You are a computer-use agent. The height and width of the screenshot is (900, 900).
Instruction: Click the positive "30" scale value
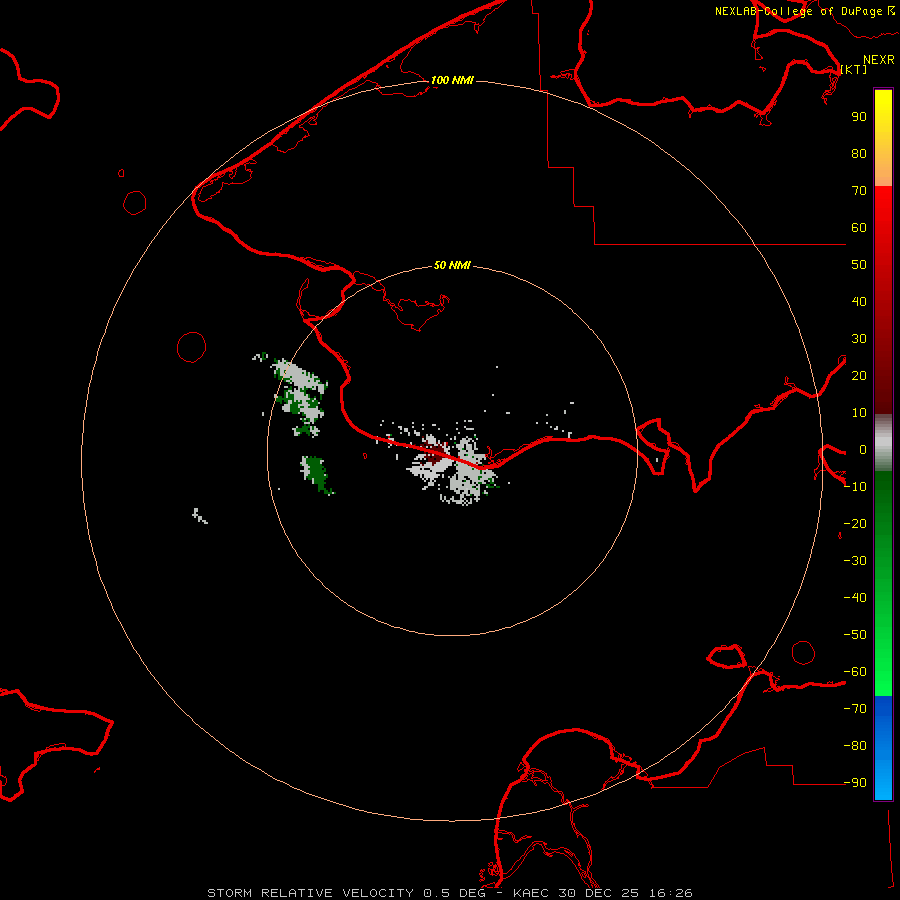tap(859, 339)
